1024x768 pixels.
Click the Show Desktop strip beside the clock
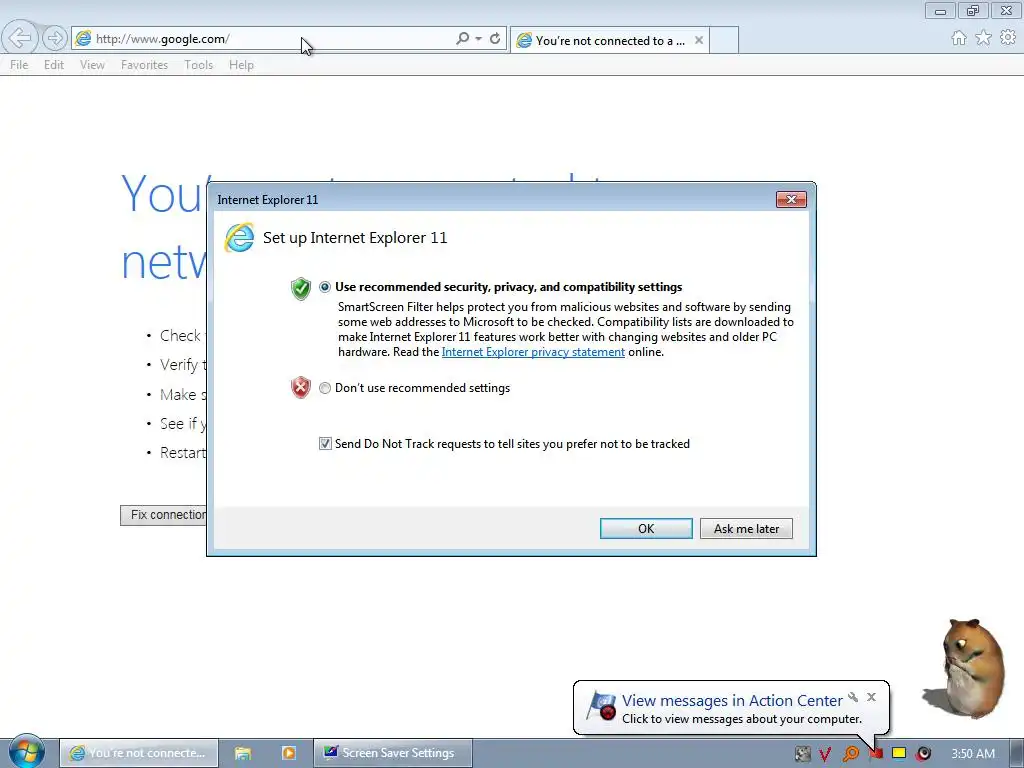(x=1016, y=754)
